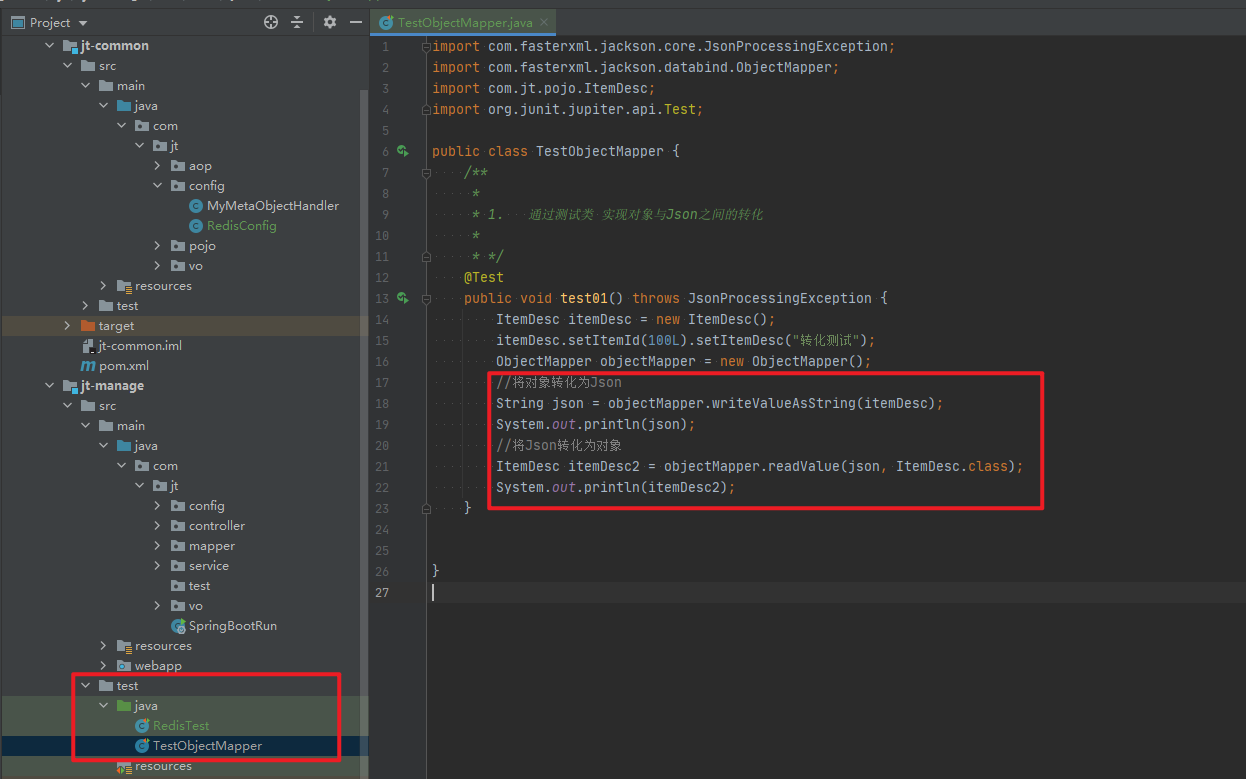Screen dimensions: 1246x779
Task: Click com.jt.pojo.ItemDesc import line
Action: click(x=544, y=88)
